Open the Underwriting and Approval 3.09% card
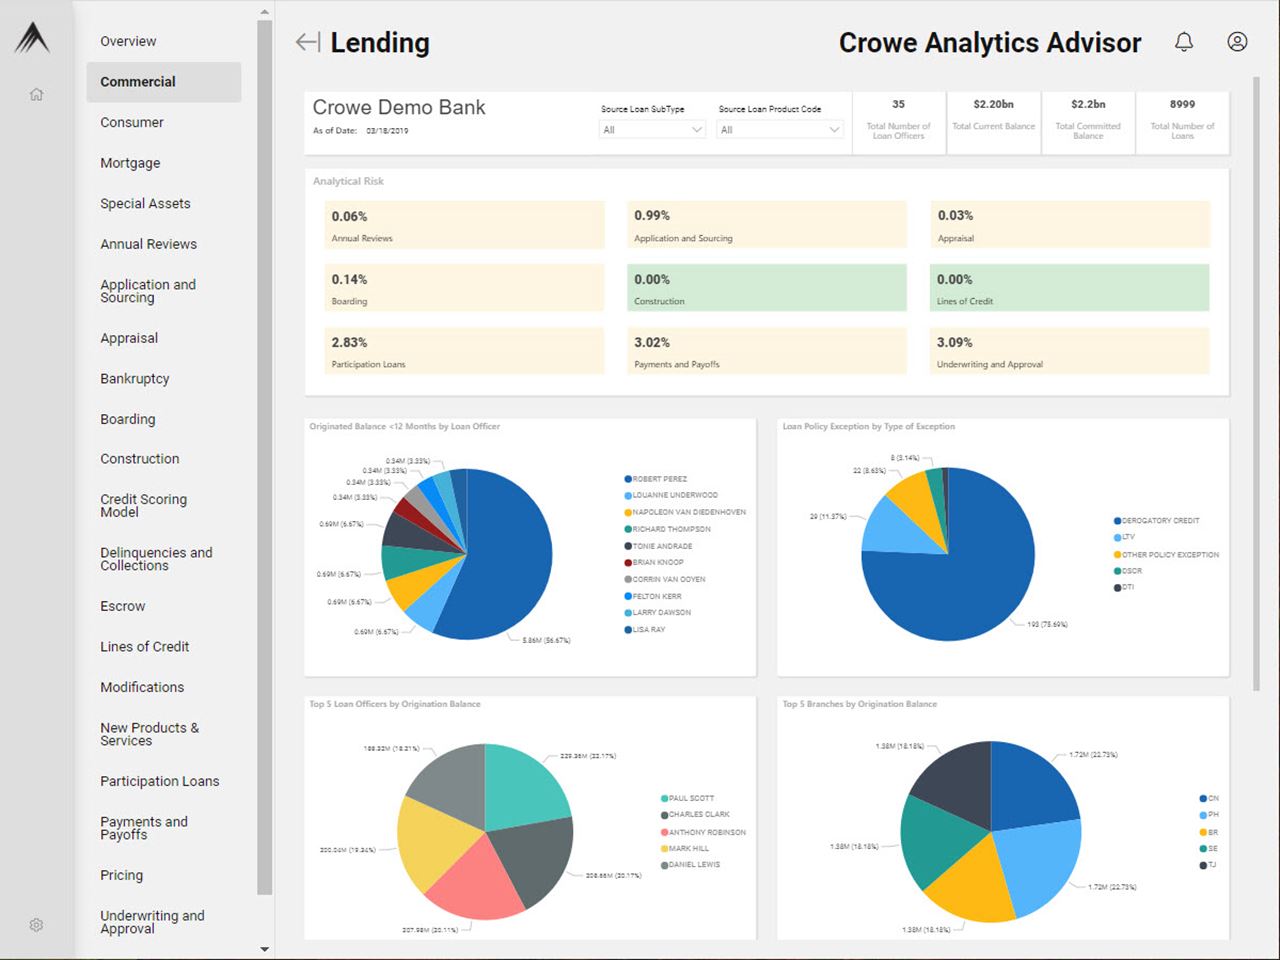This screenshot has width=1280, height=960. (x=1068, y=351)
